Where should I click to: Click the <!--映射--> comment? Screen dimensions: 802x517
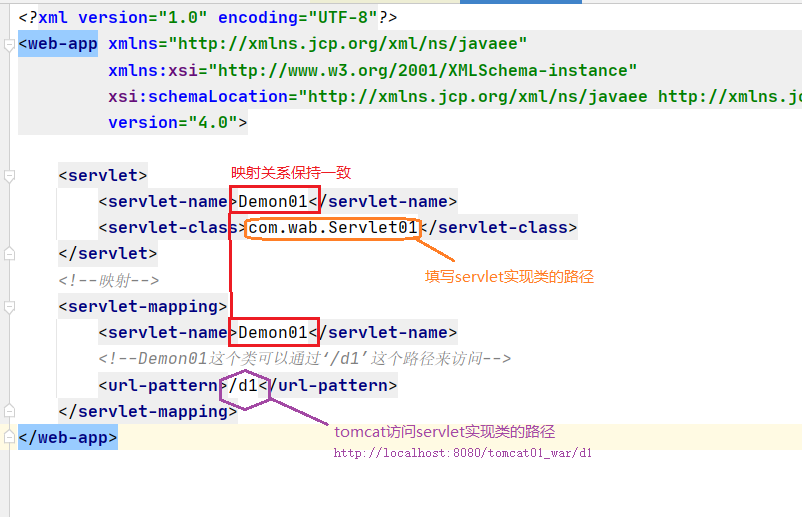coord(109,280)
